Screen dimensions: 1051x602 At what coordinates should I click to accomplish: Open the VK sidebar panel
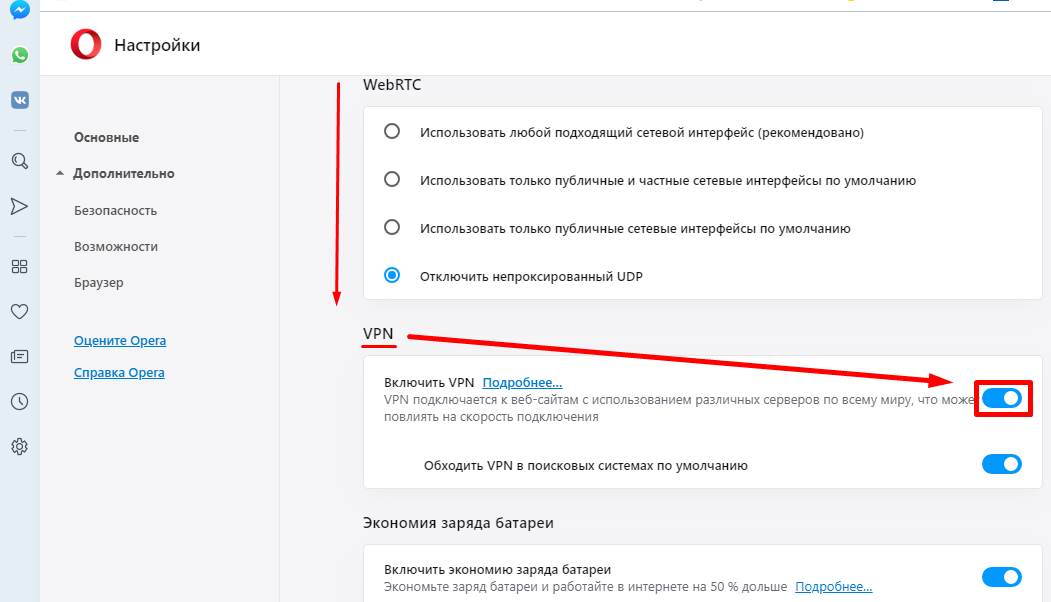coord(19,100)
